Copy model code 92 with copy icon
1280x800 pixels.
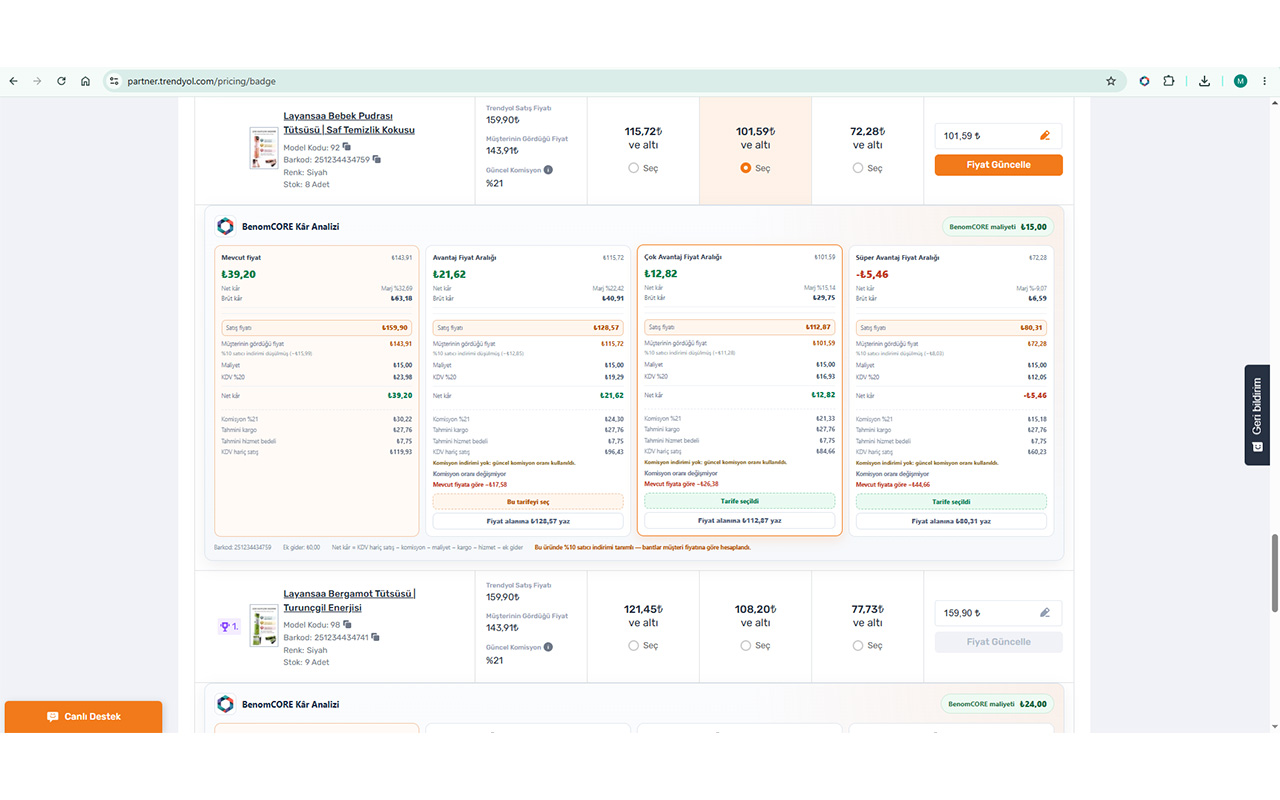click(347, 147)
